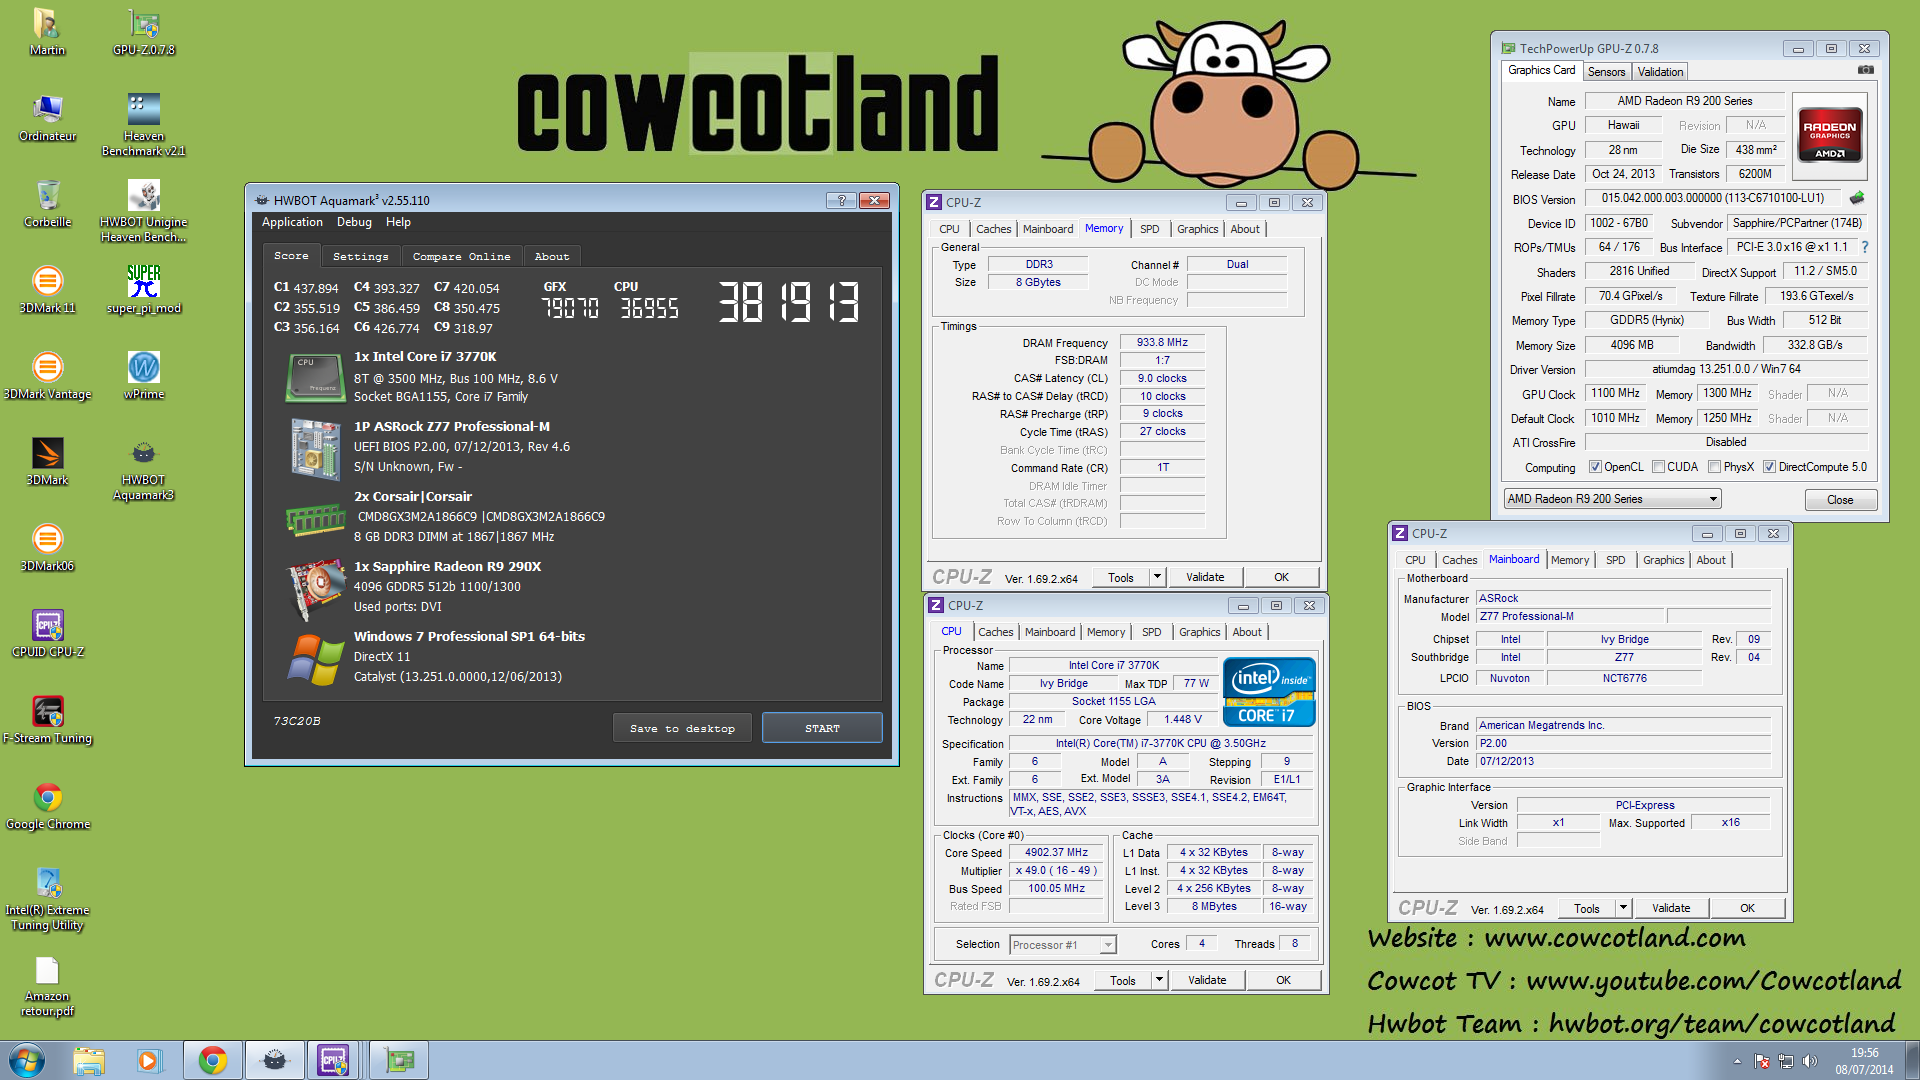Open the Windows Start menu
1920x1080 pixels.
(27, 1060)
